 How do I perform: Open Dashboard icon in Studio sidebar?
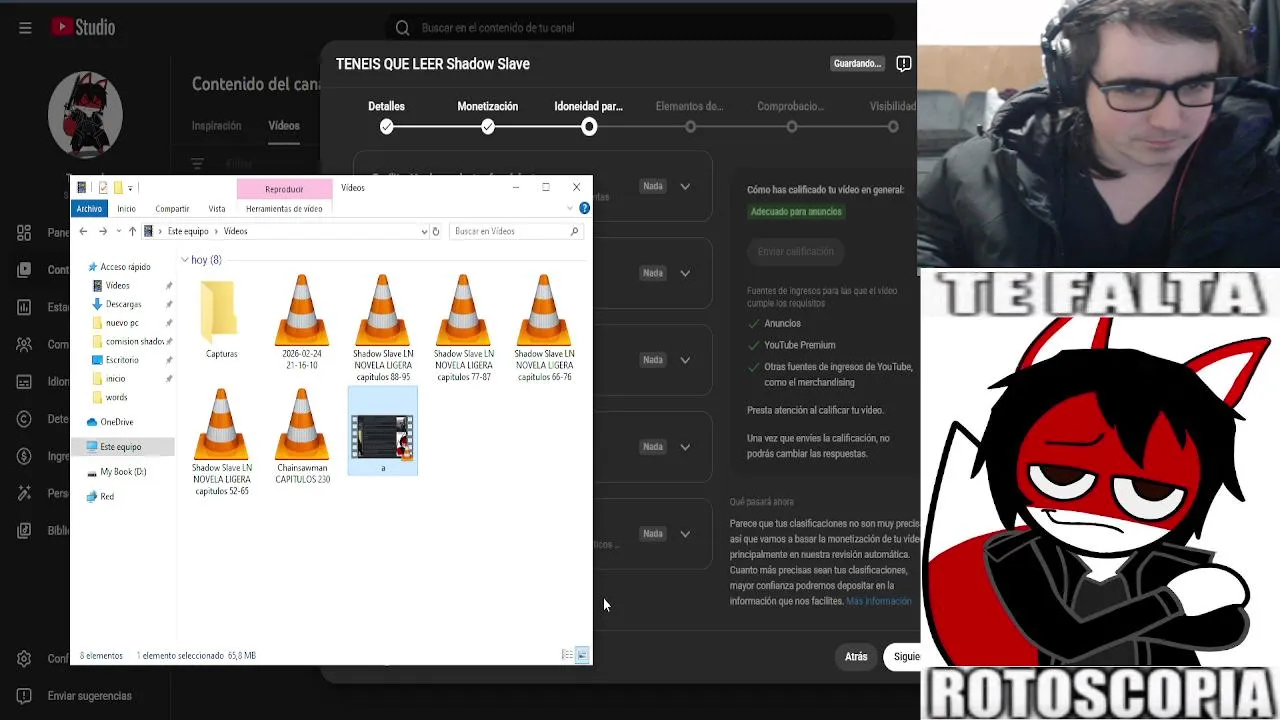(x=24, y=233)
